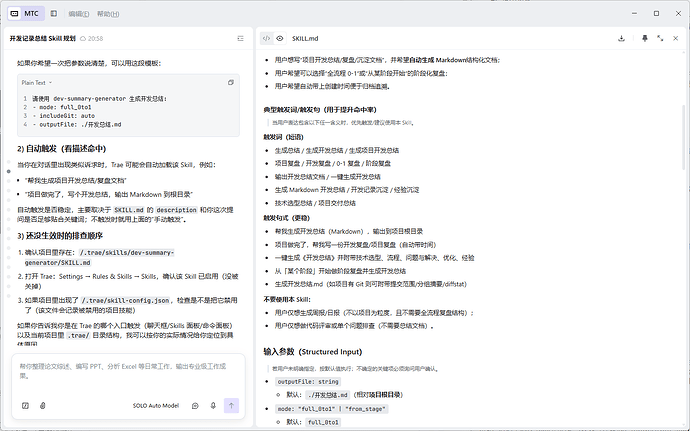Viewport: 690px width, 431px height.
Task: Click code line 'mode: full_0to1'
Action: tap(62, 107)
